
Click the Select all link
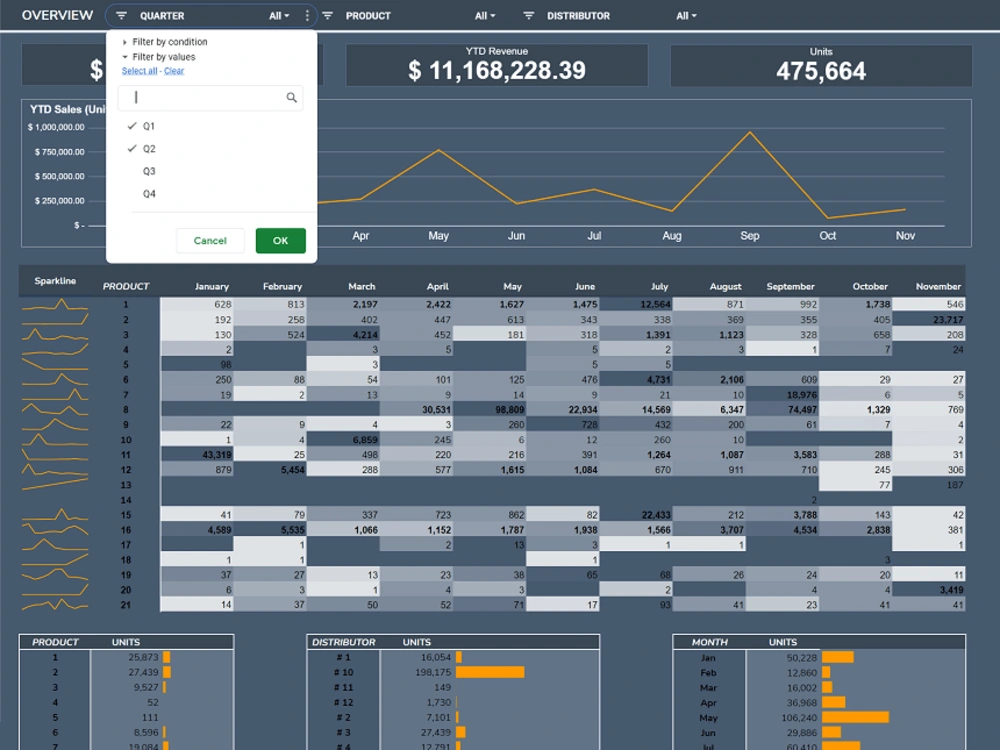139,70
